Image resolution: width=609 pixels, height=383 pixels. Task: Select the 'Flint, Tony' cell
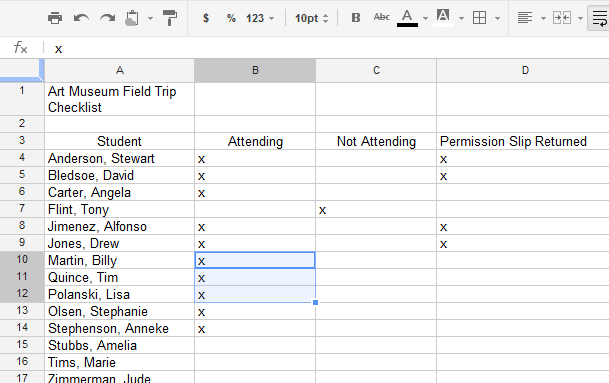120,209
